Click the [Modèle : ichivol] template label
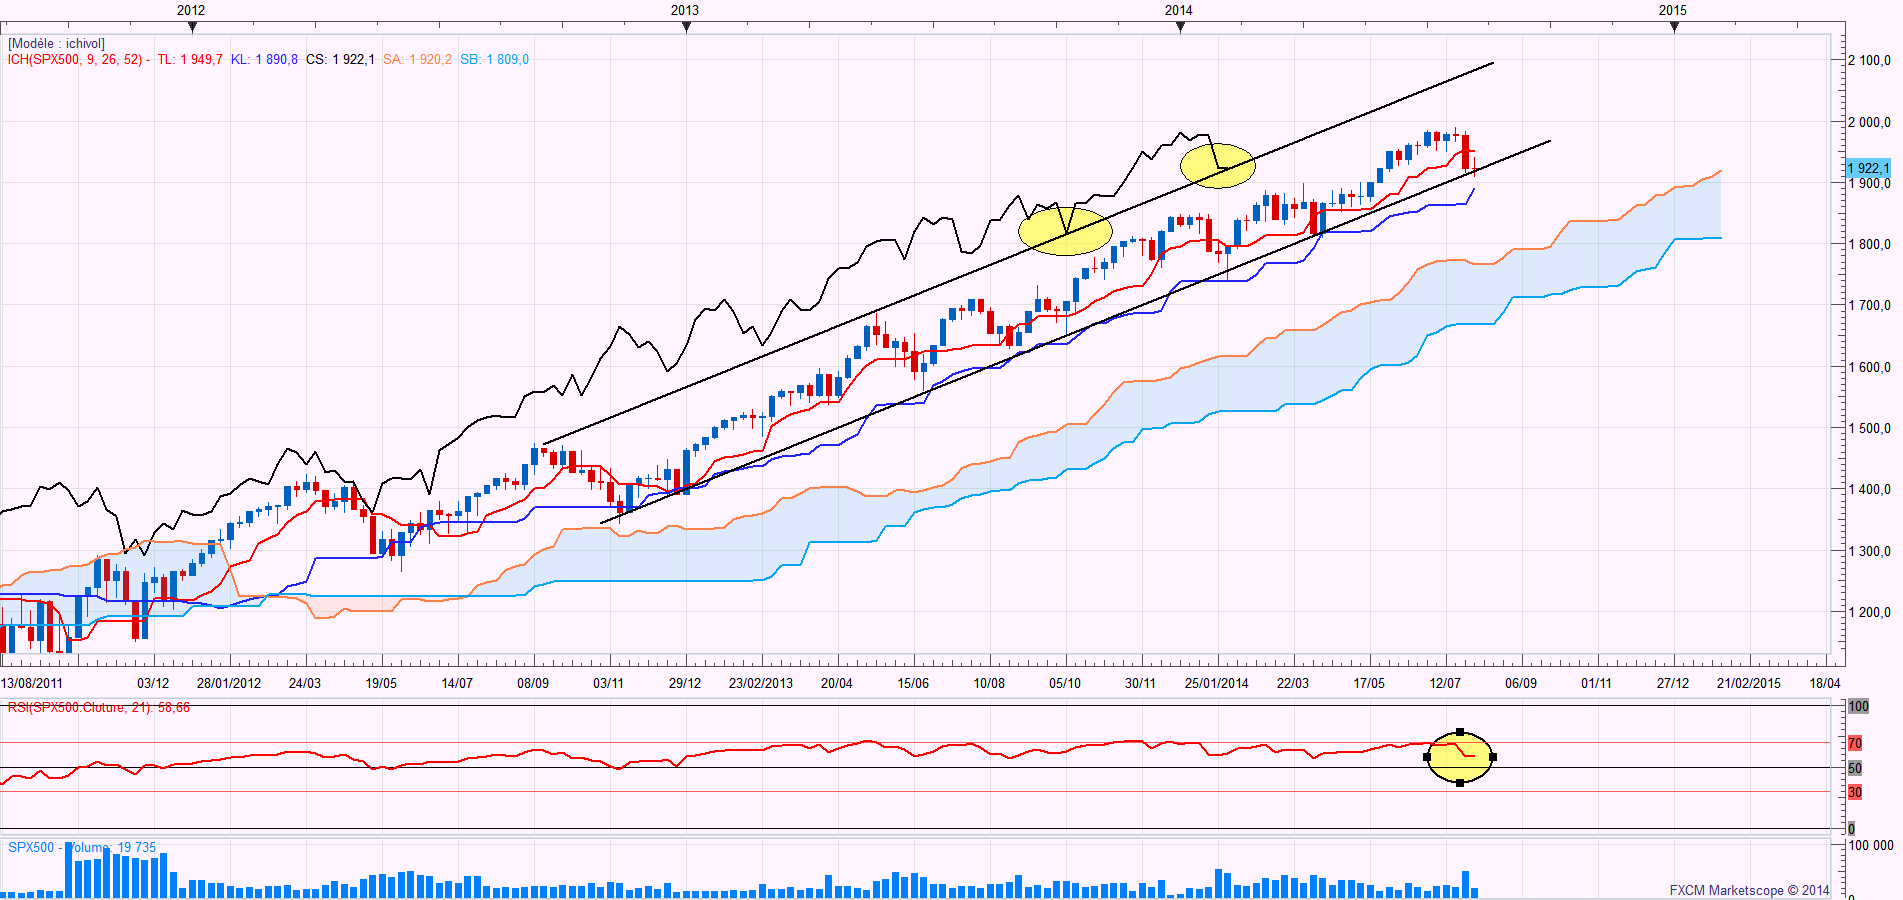Viewport: 1903px width, 900px height. pyautogui.click(x=56, y=44)
